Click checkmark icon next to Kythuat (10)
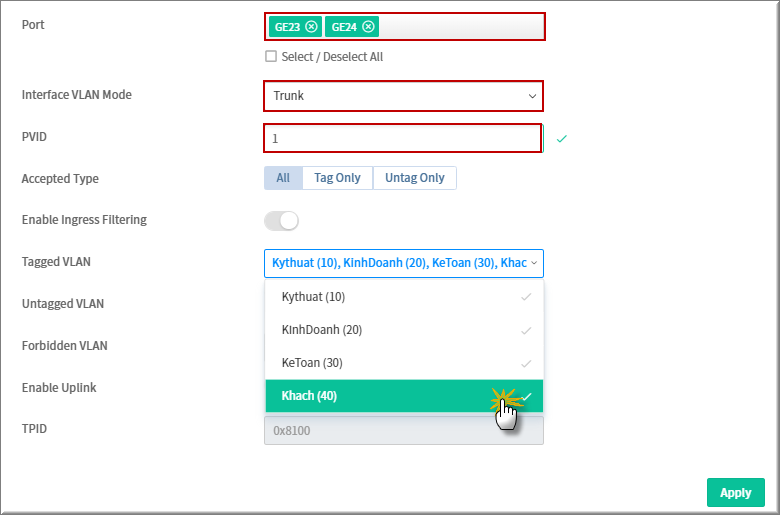780x515 pixels. [x=526, y=297]
